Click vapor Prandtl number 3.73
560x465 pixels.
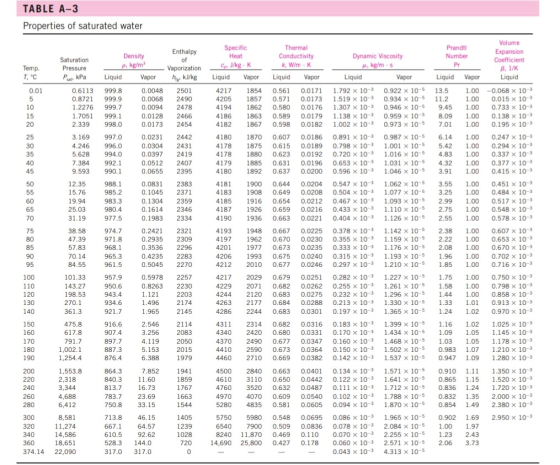click(x=472, y=443)
